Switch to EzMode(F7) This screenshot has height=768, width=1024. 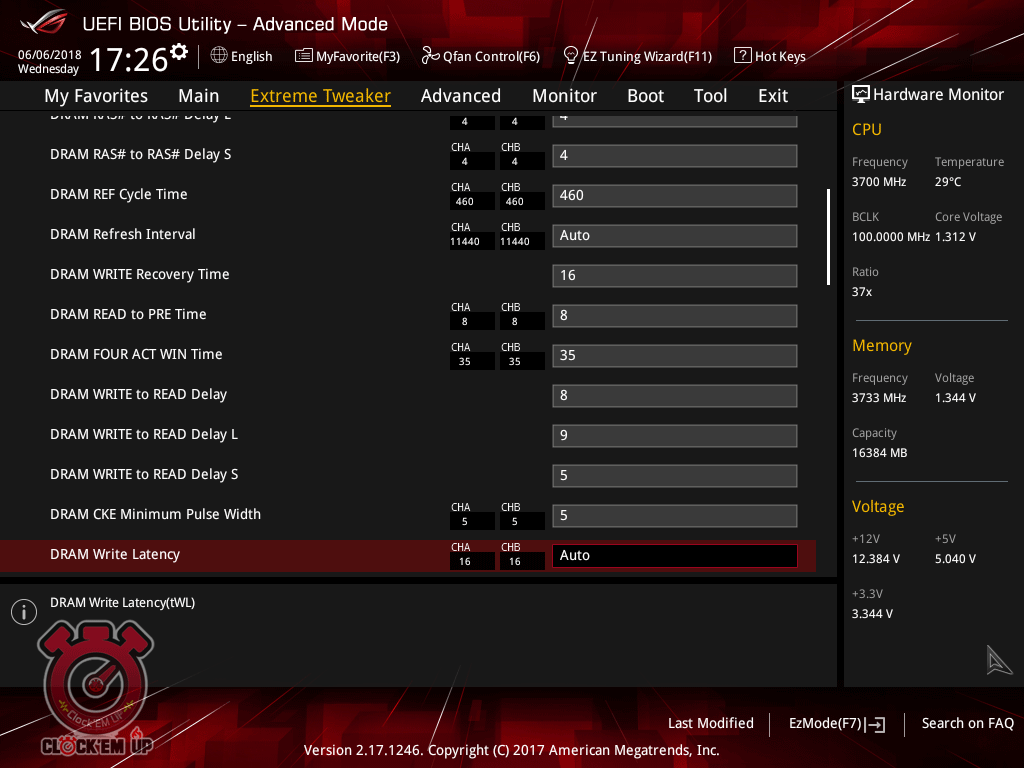coord(836,723)
